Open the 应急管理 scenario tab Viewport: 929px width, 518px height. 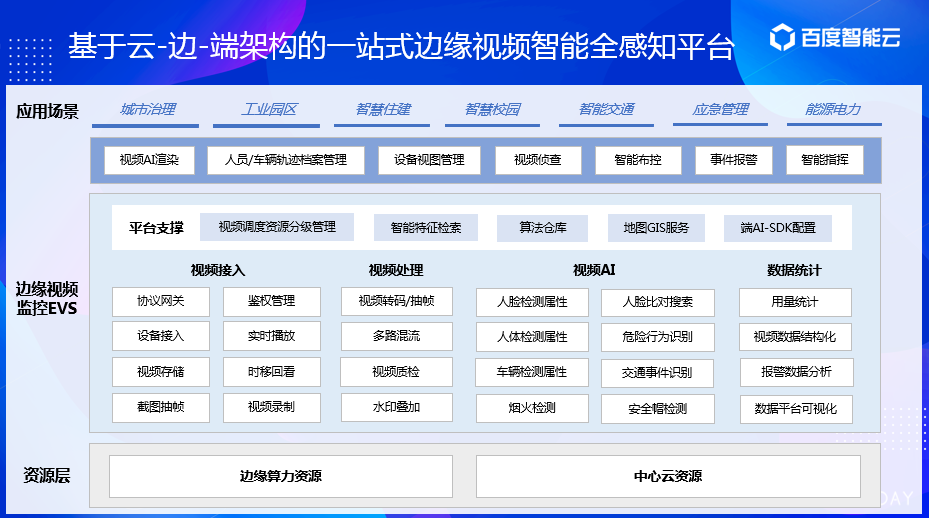click(720, 110)
